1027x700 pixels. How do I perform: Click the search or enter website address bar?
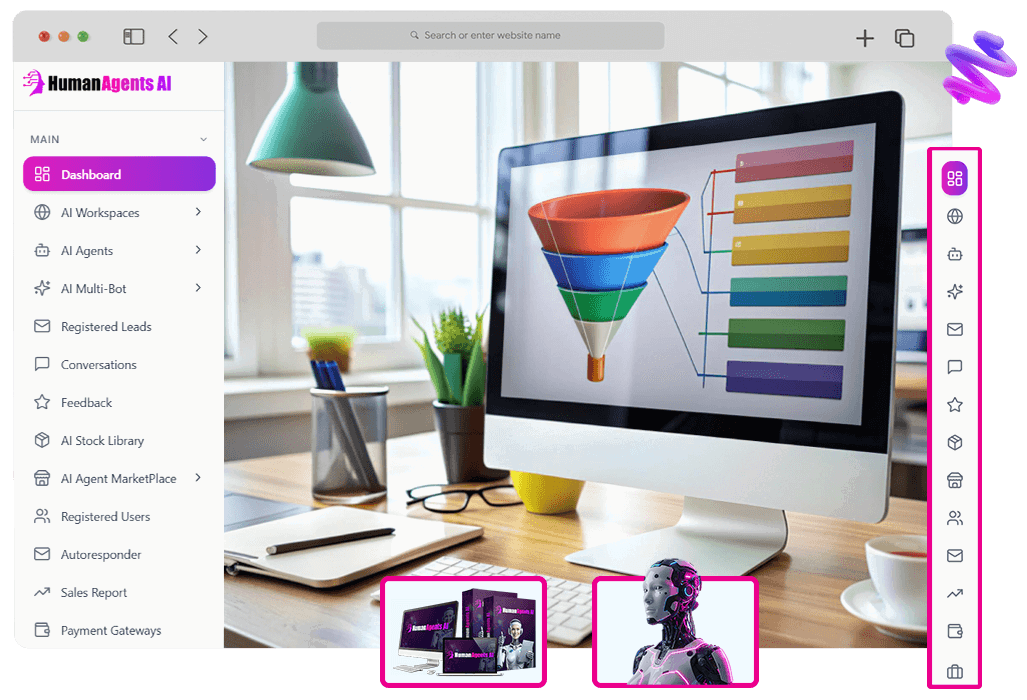490,36
